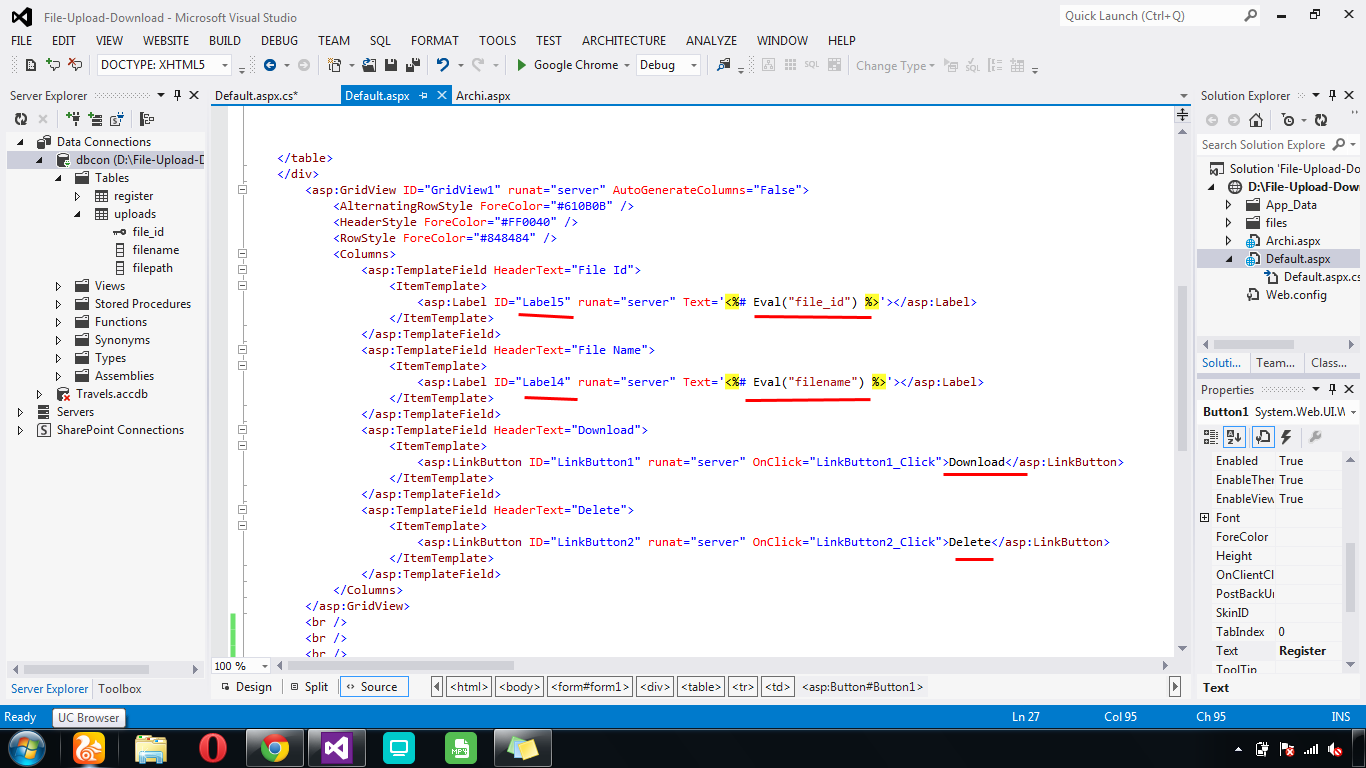Screen dimensions: 1366x768
Task: Click the Home icon in Solution Explorer
Action: [1255, 120]
